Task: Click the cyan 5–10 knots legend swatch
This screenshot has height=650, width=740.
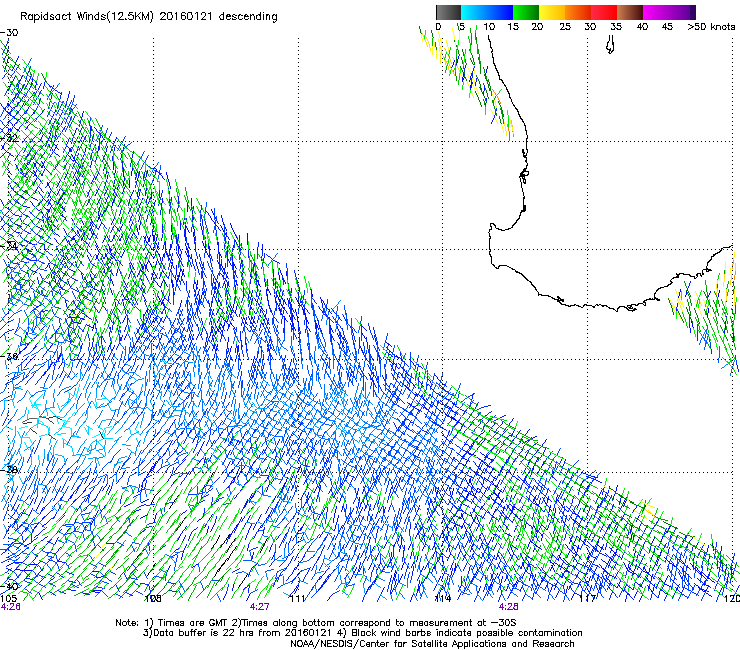Action: click(474, 12)
